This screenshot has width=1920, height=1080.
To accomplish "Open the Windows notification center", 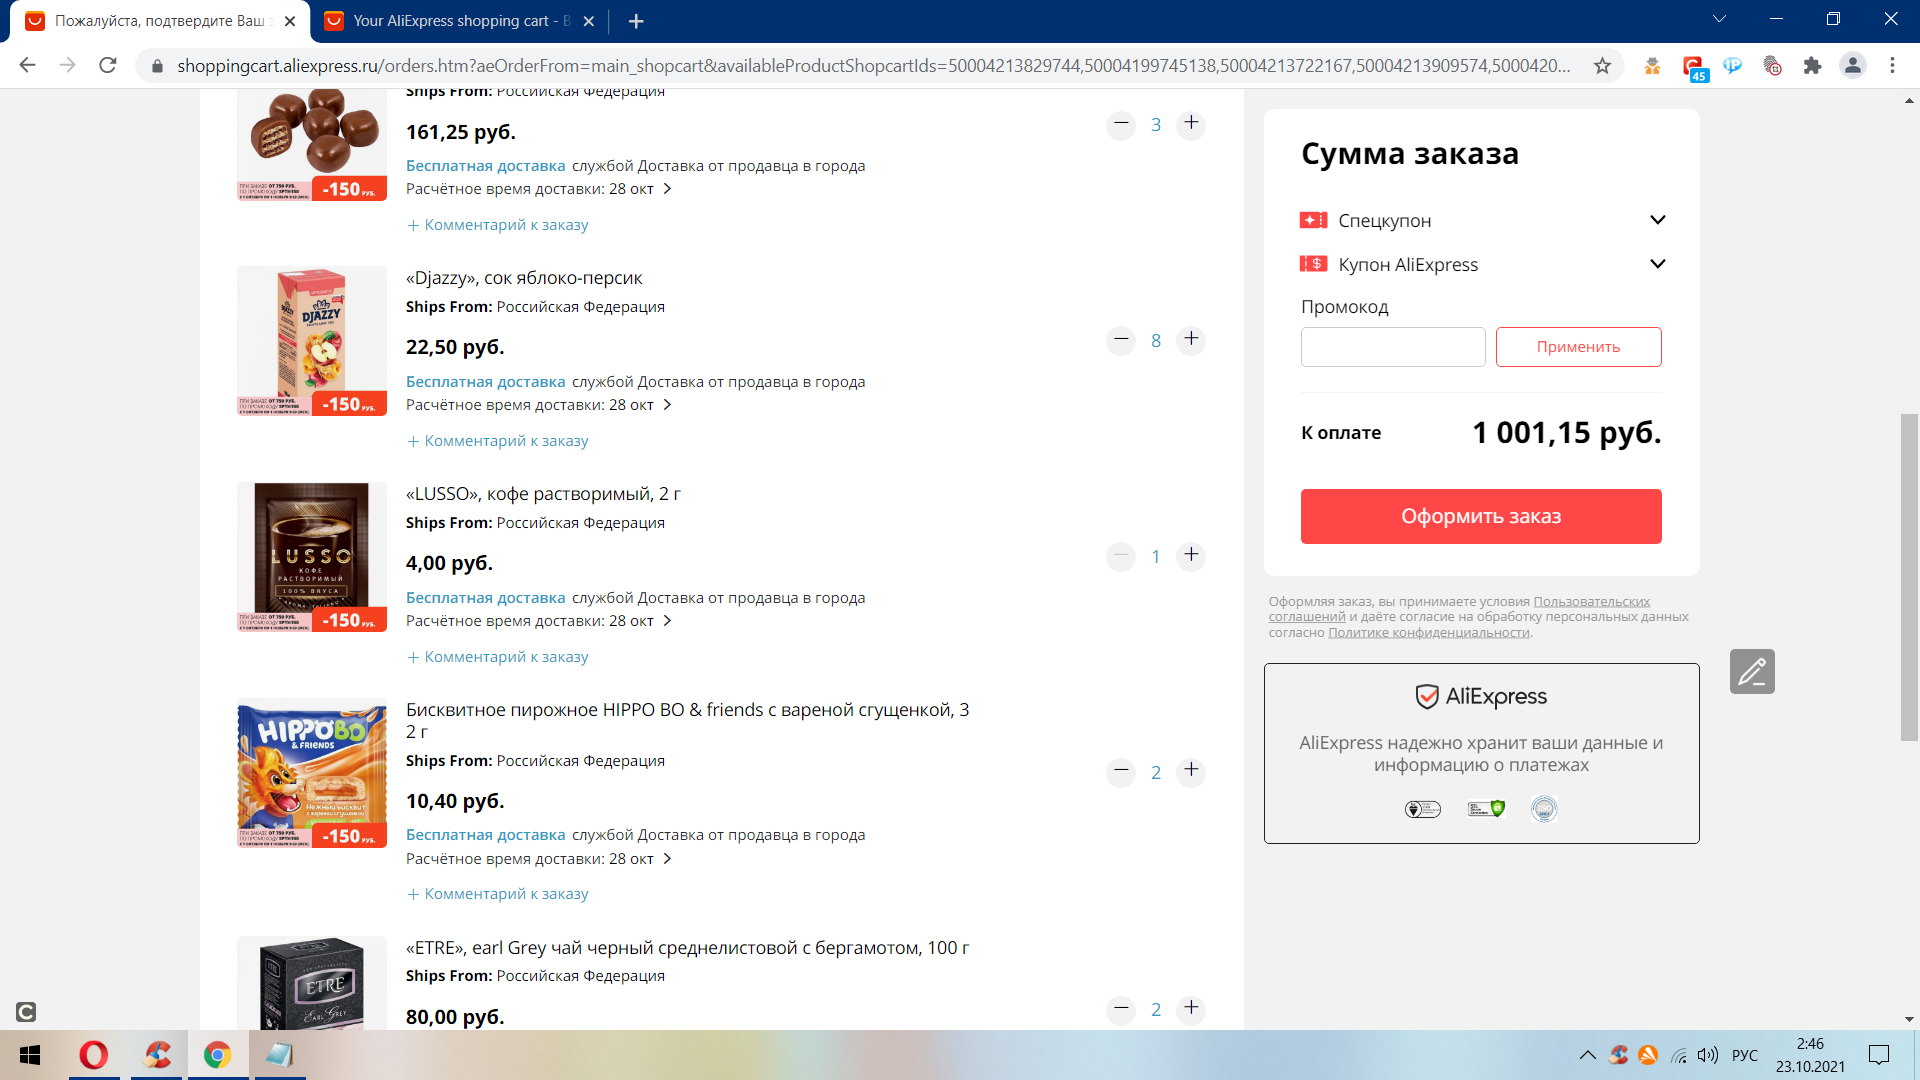I will 1879,1055.
